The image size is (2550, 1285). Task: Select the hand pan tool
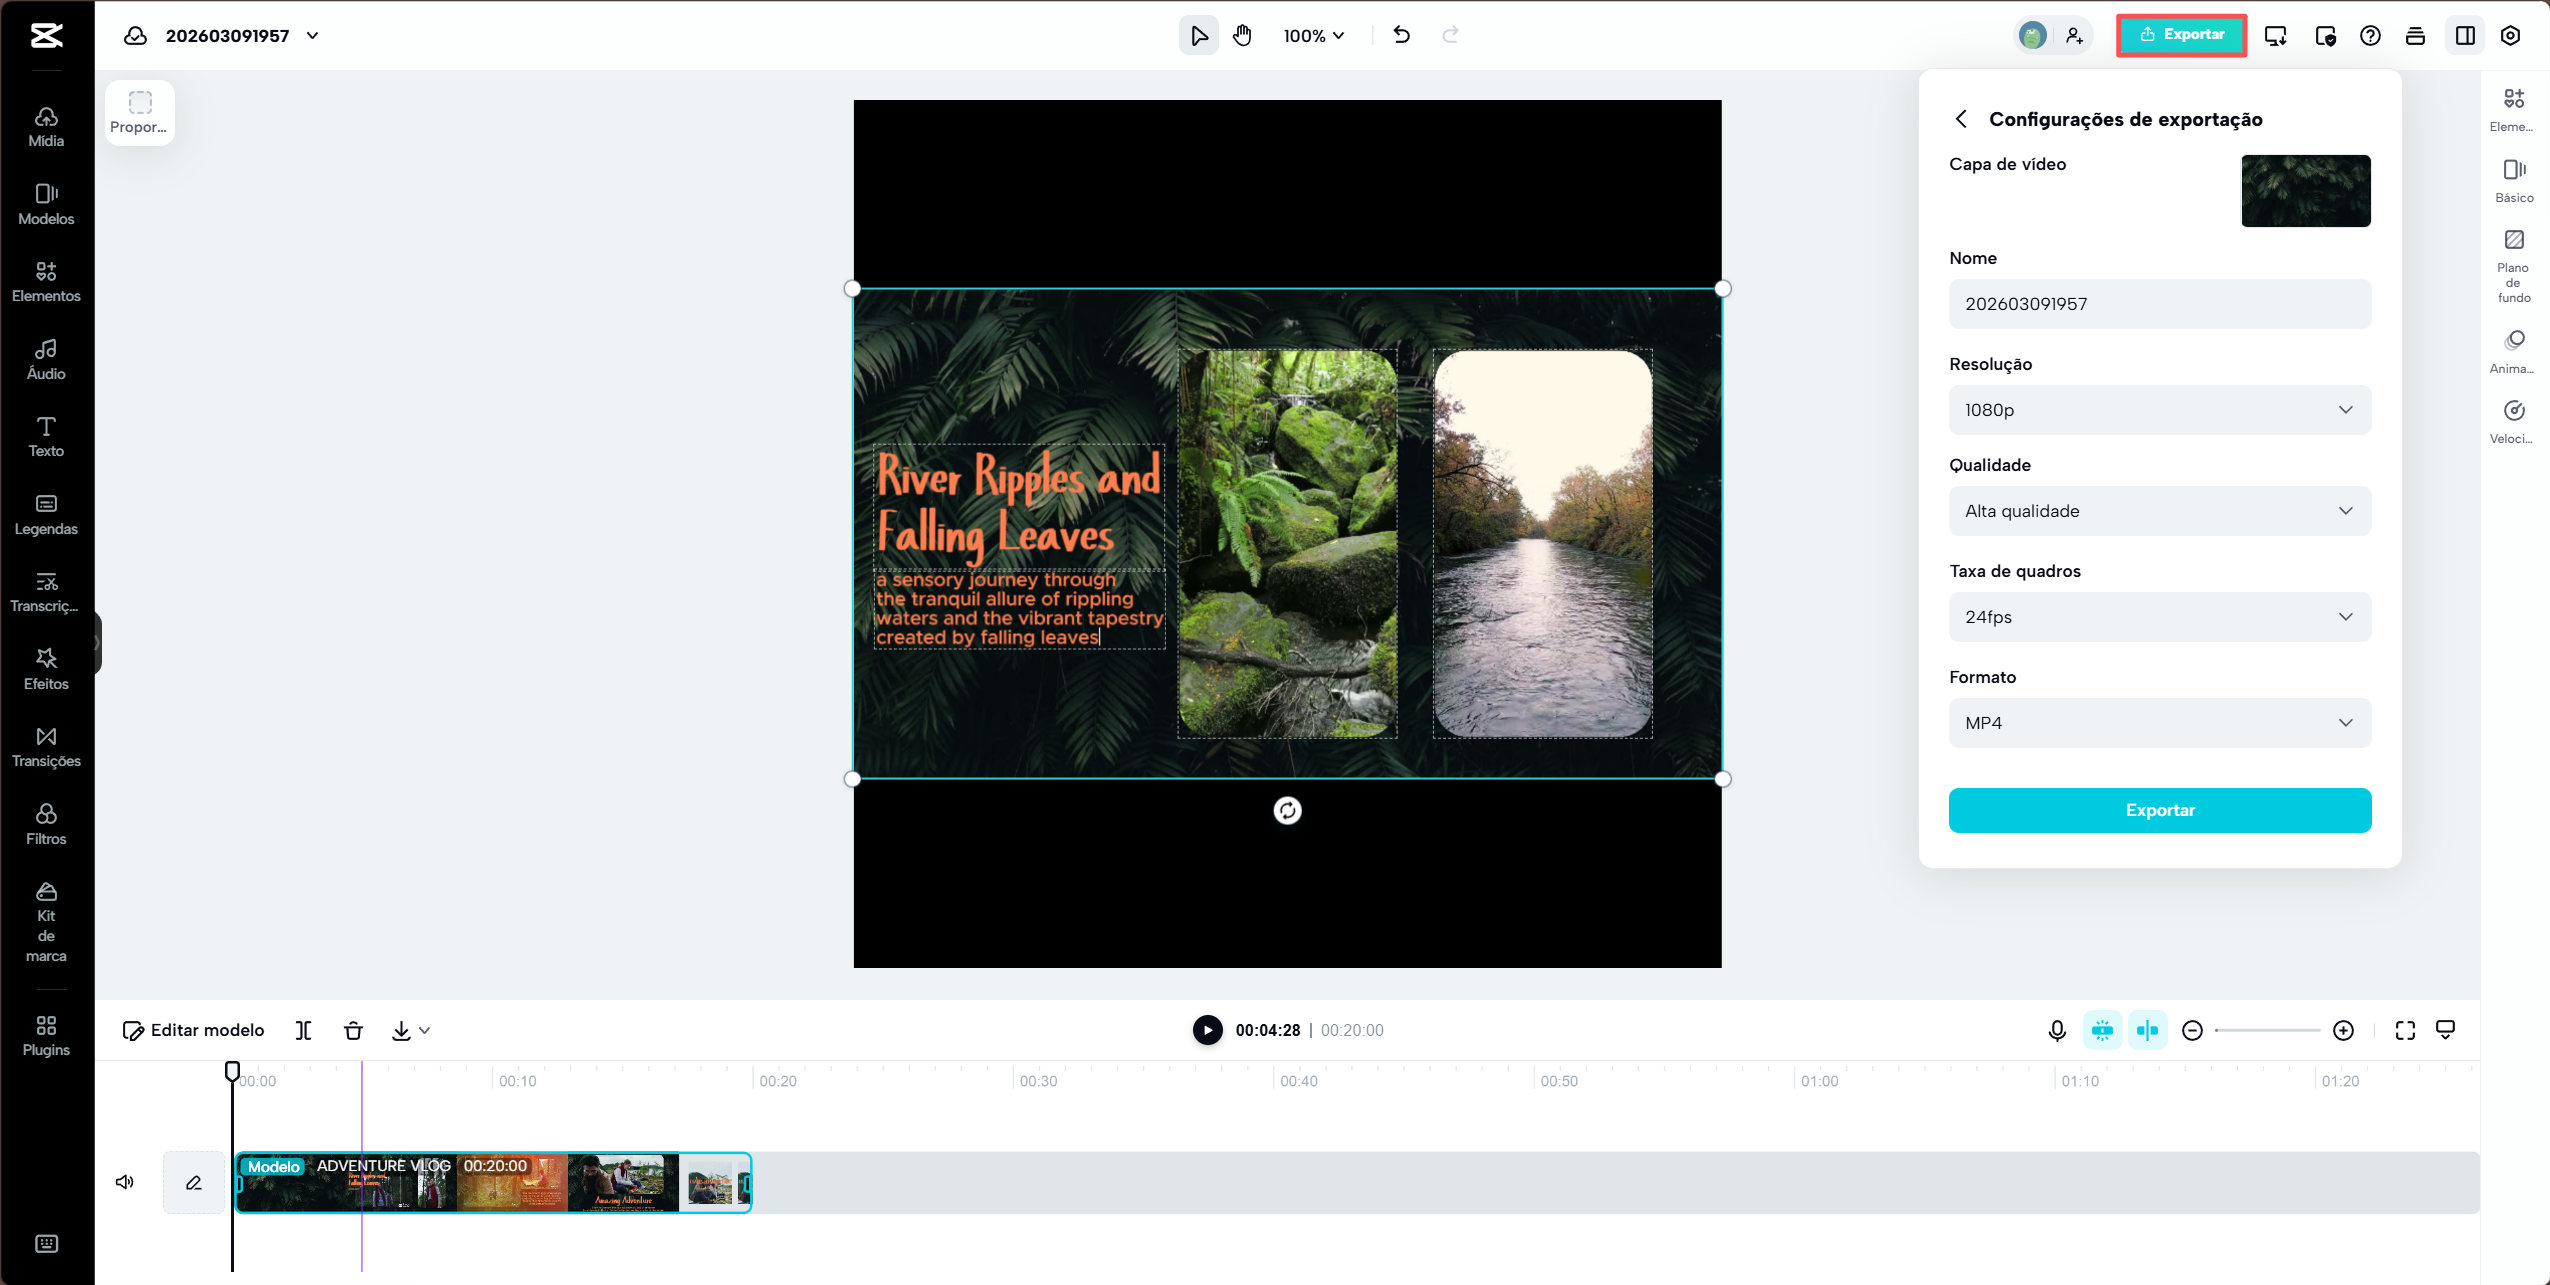click(1241, 35)
